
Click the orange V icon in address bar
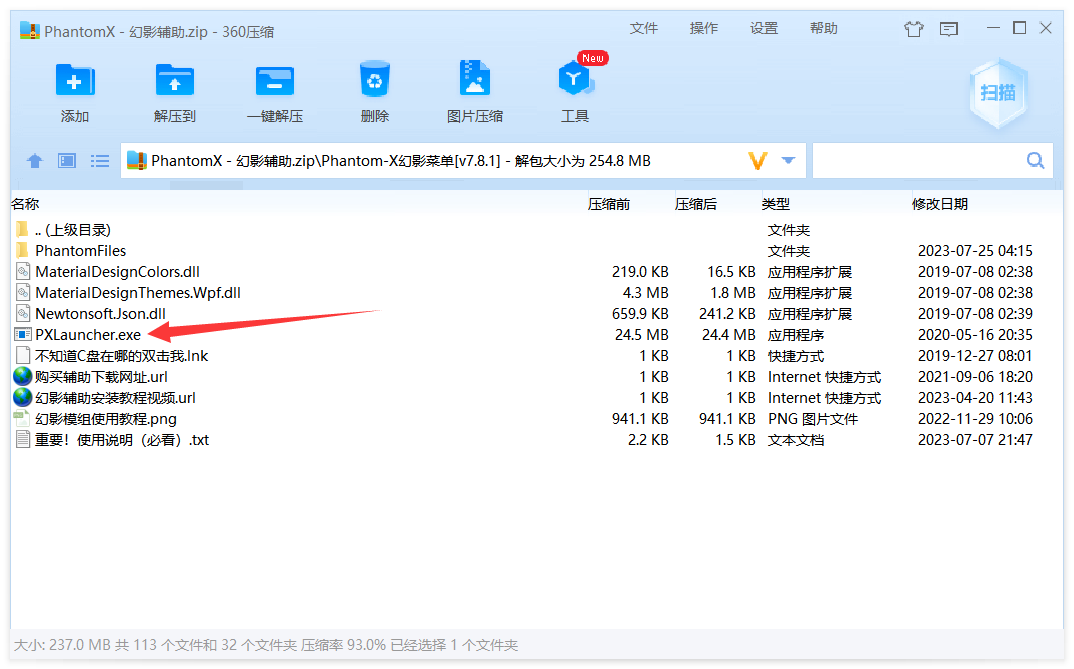tap(757, 161)
